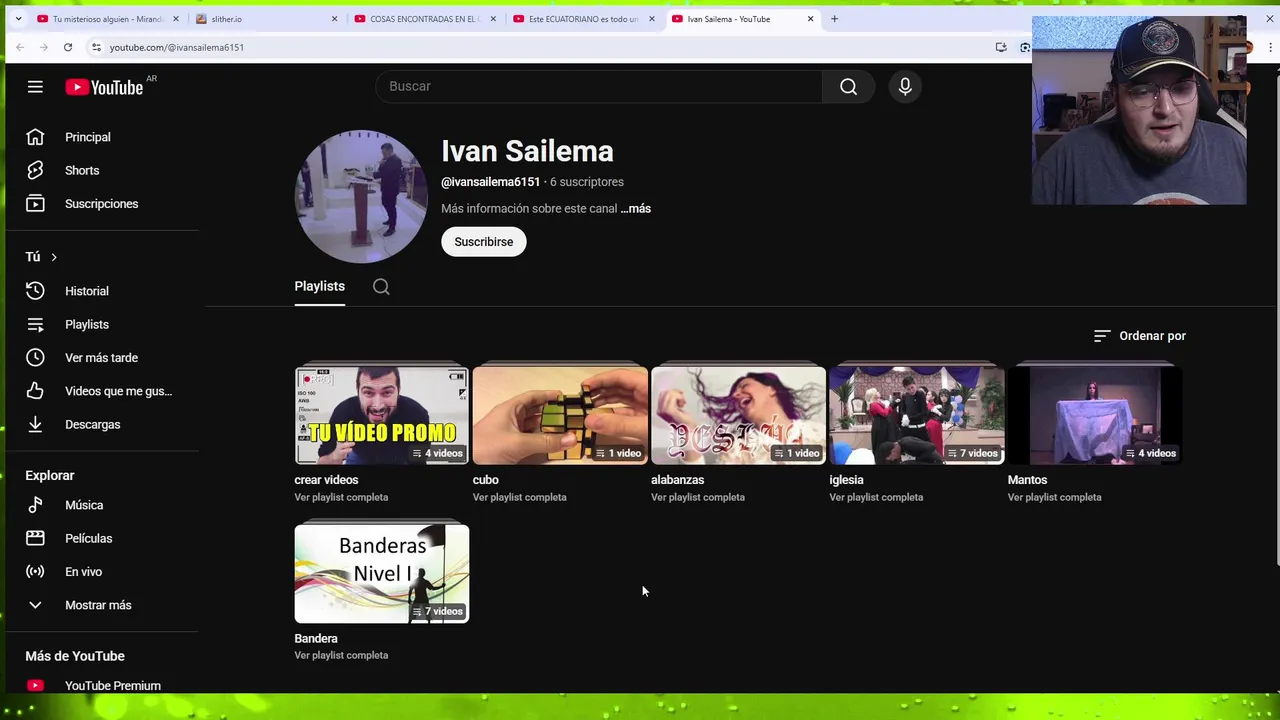Click the Ivan Sailema channel name
The image size is (1280, 720).
tap(527, 151)
